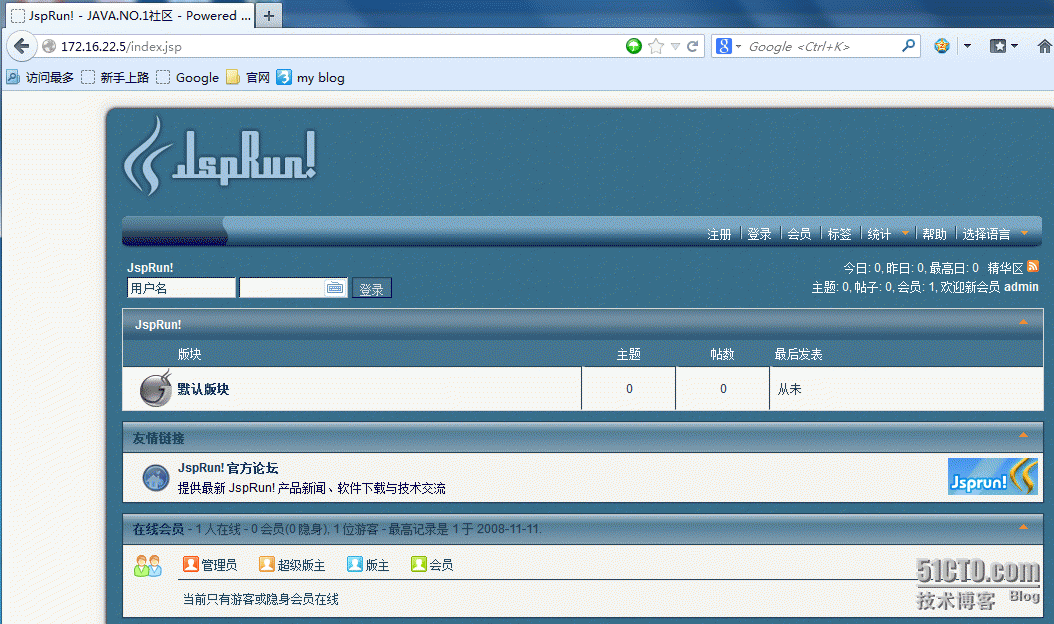Open the history dropdown arrow in address bar
The image size is (1054, 624).
coord(675,46)
